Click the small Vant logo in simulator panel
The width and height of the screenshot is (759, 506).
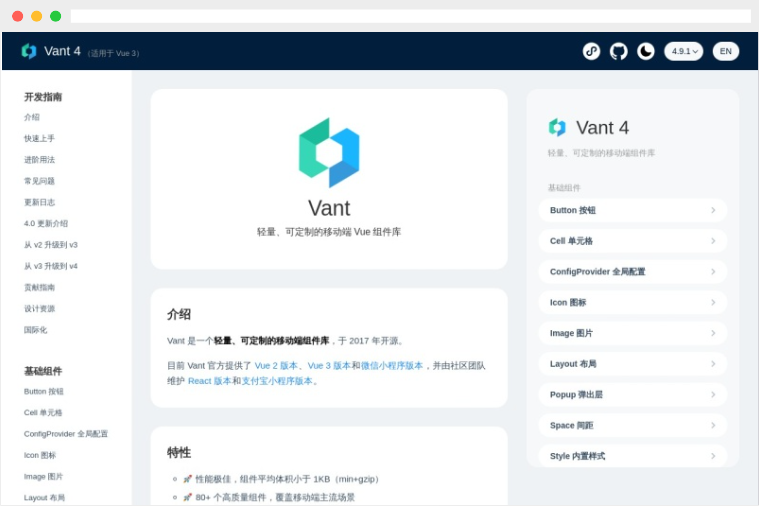(x=557, y=127)
